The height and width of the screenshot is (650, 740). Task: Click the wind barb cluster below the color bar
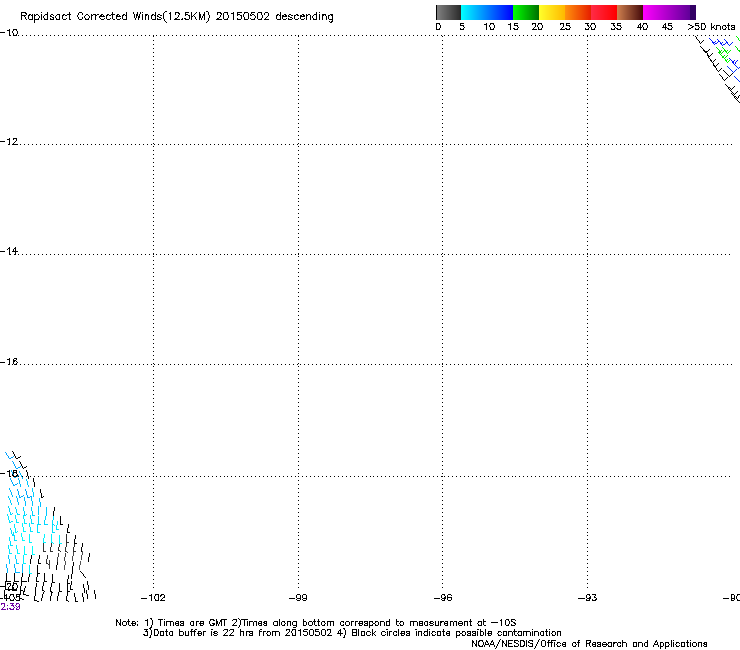[x=717, y=68]
